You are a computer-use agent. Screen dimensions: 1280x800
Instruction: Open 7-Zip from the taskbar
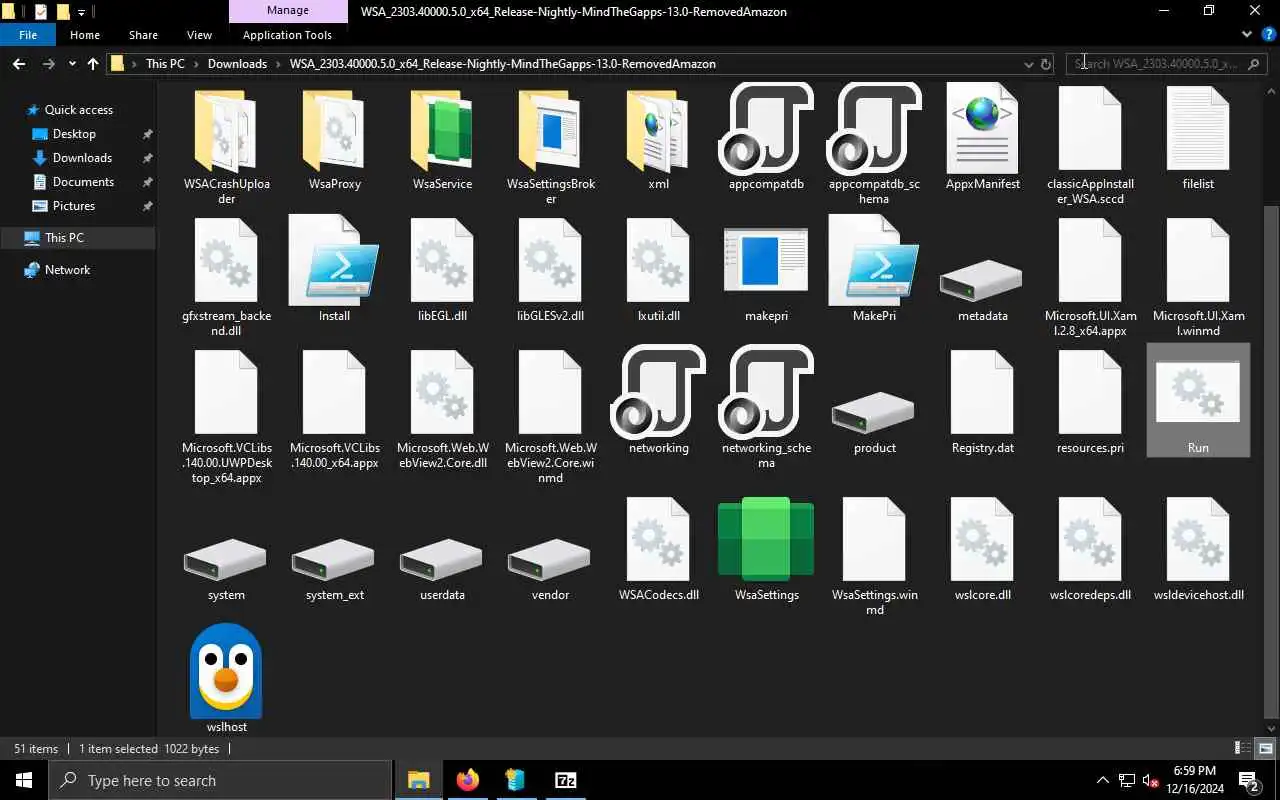click(x=565, y=780)
